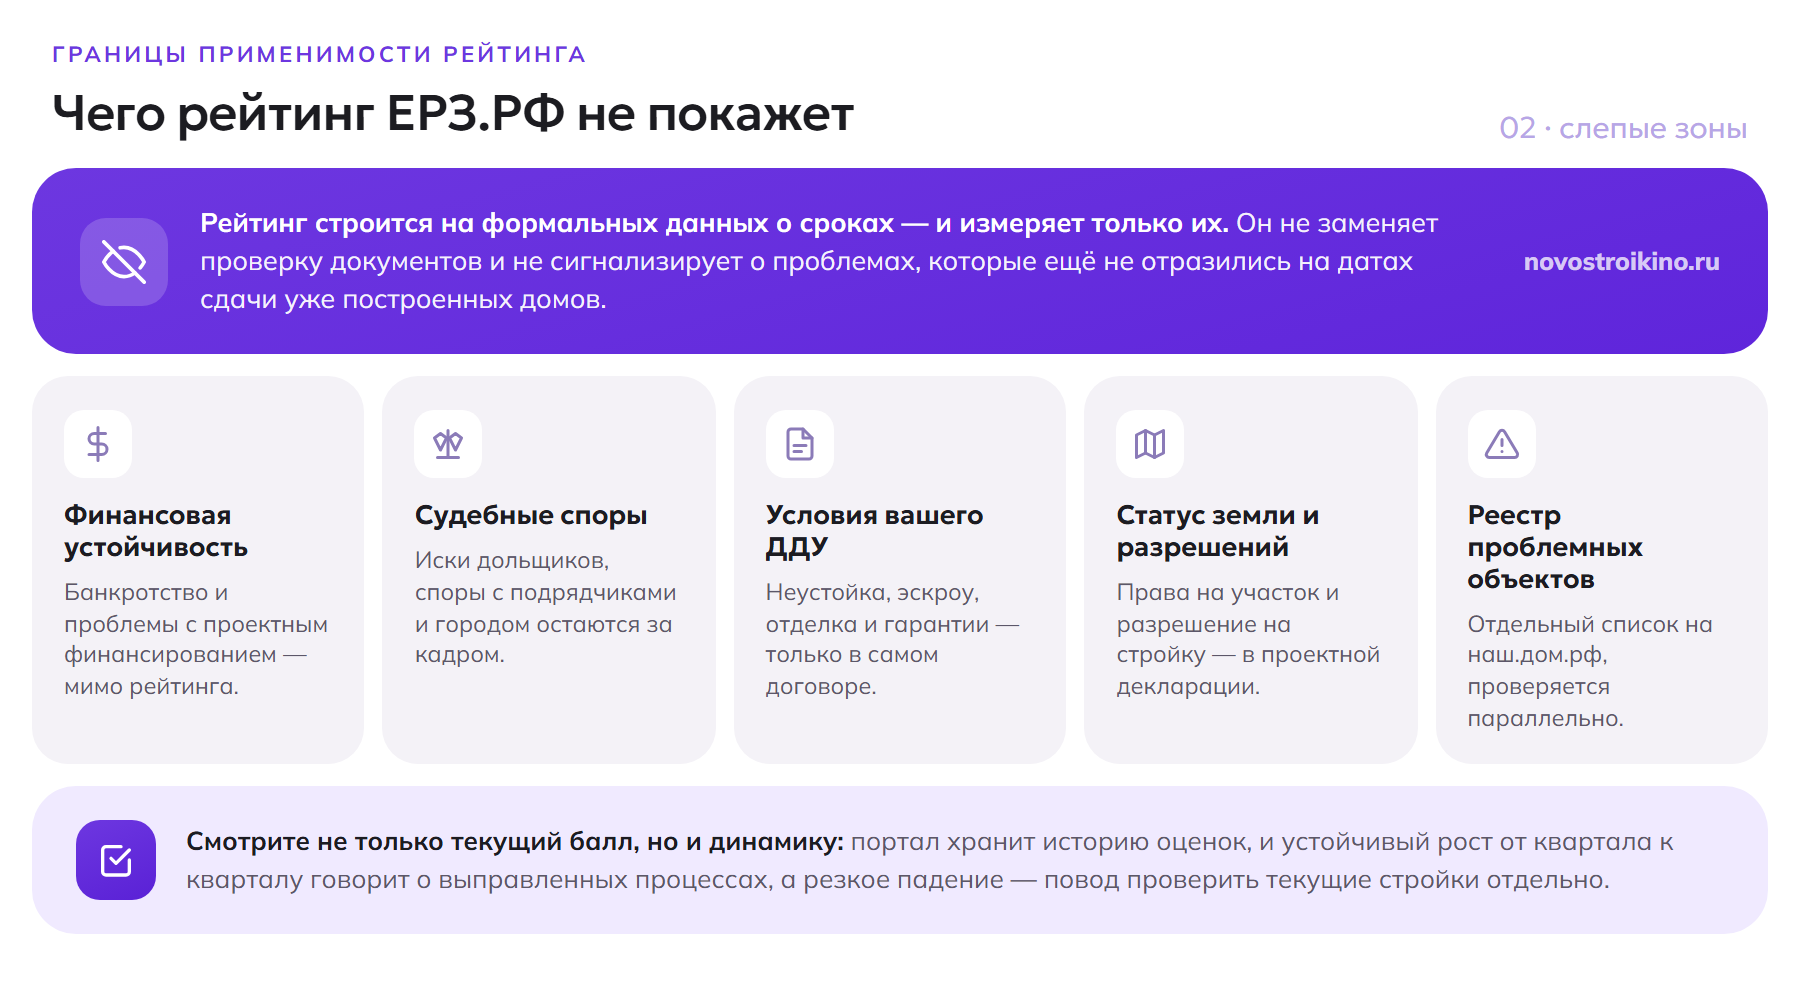The height and width of the screenshot is (998, 1800).
Task: Click the Статус земли и разрешений card title
Action: pyautogui.click(x=1217, y=531)
